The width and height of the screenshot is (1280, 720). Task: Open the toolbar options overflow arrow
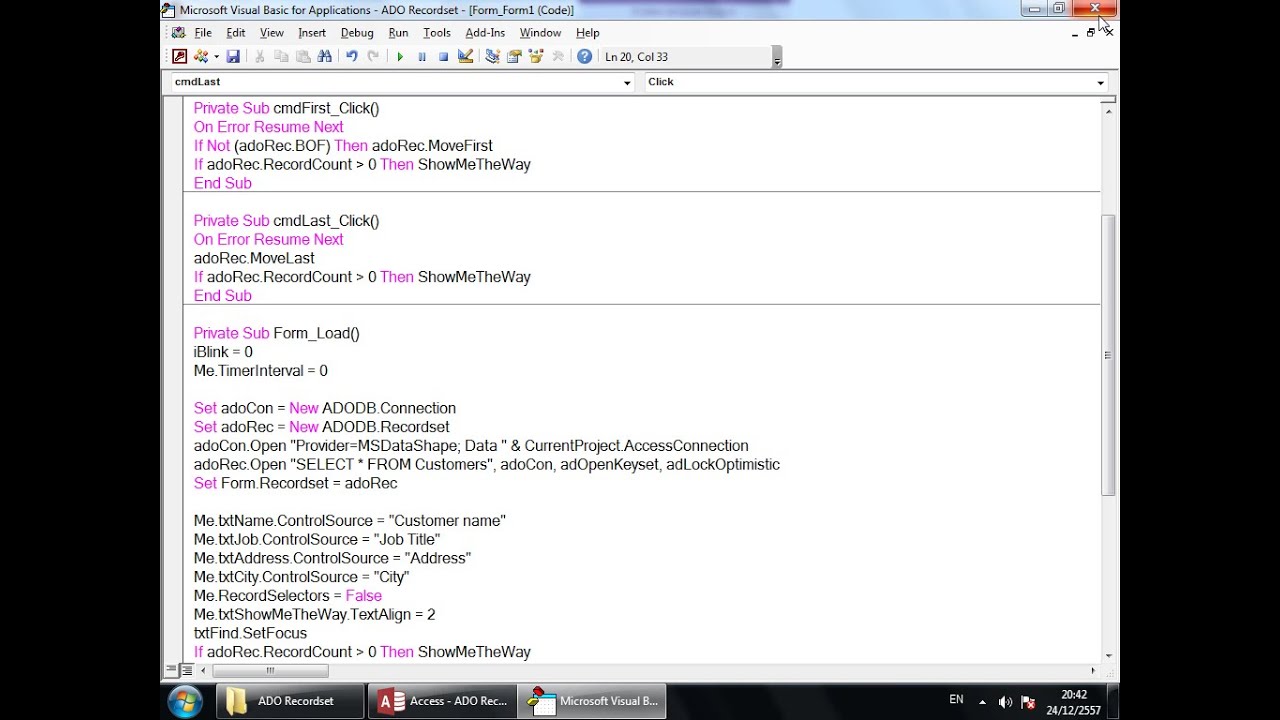(x=777, y=58)
